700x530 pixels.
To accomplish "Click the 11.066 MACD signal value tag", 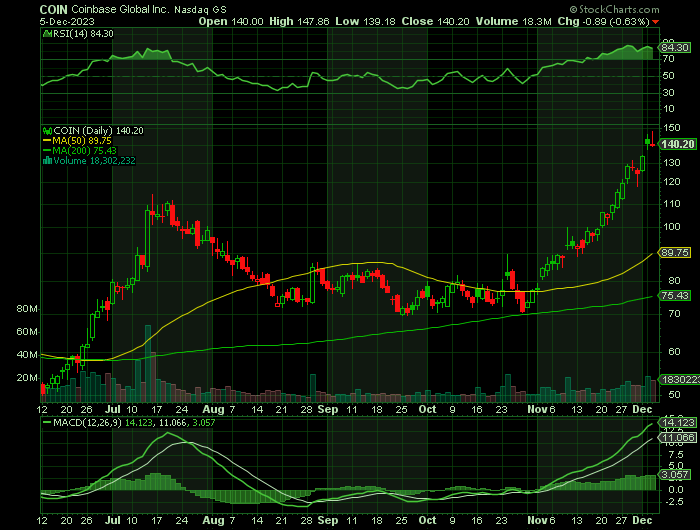I will [678, 438].
